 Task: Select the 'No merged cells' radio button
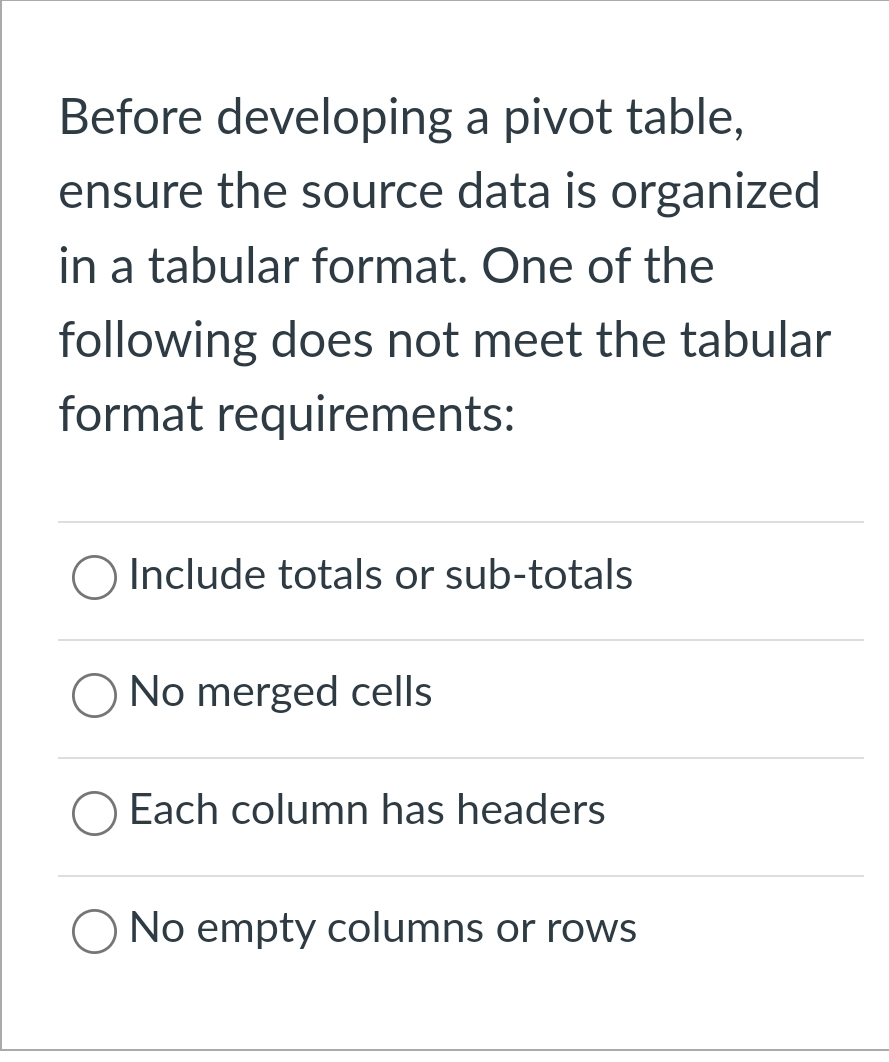[x=93, y=694]
